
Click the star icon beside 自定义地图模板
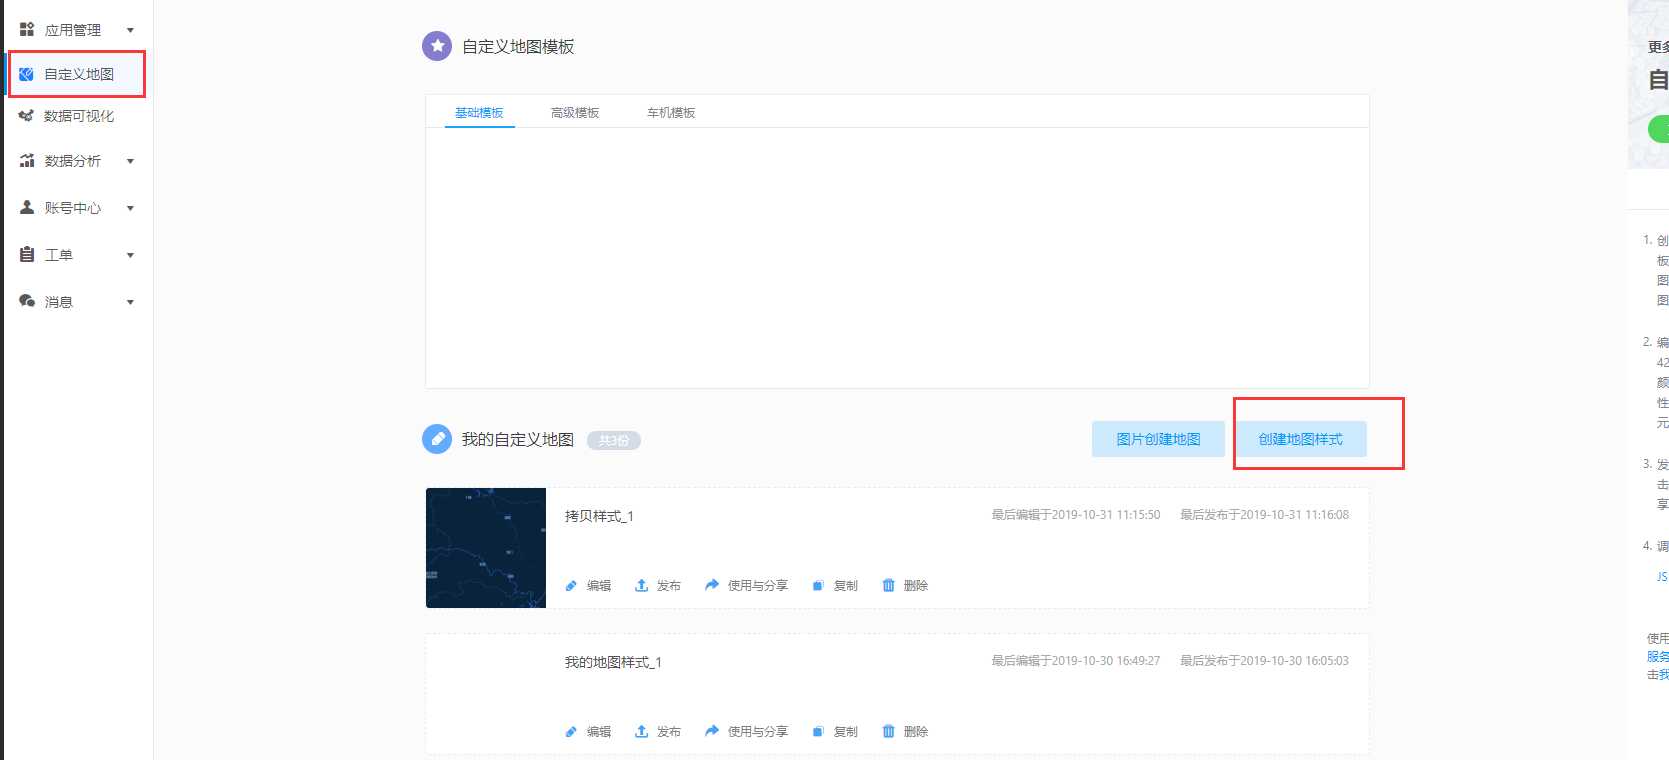[437, 46]
